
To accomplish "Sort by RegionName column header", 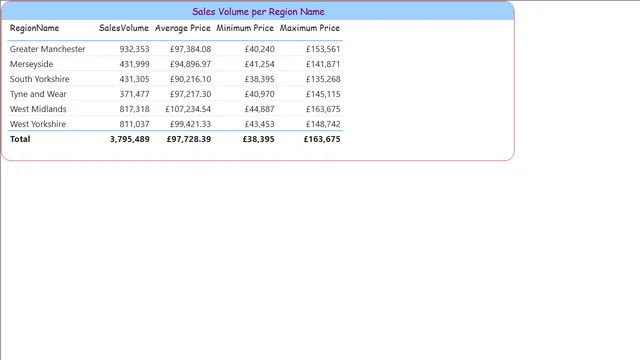I will 34,28.
